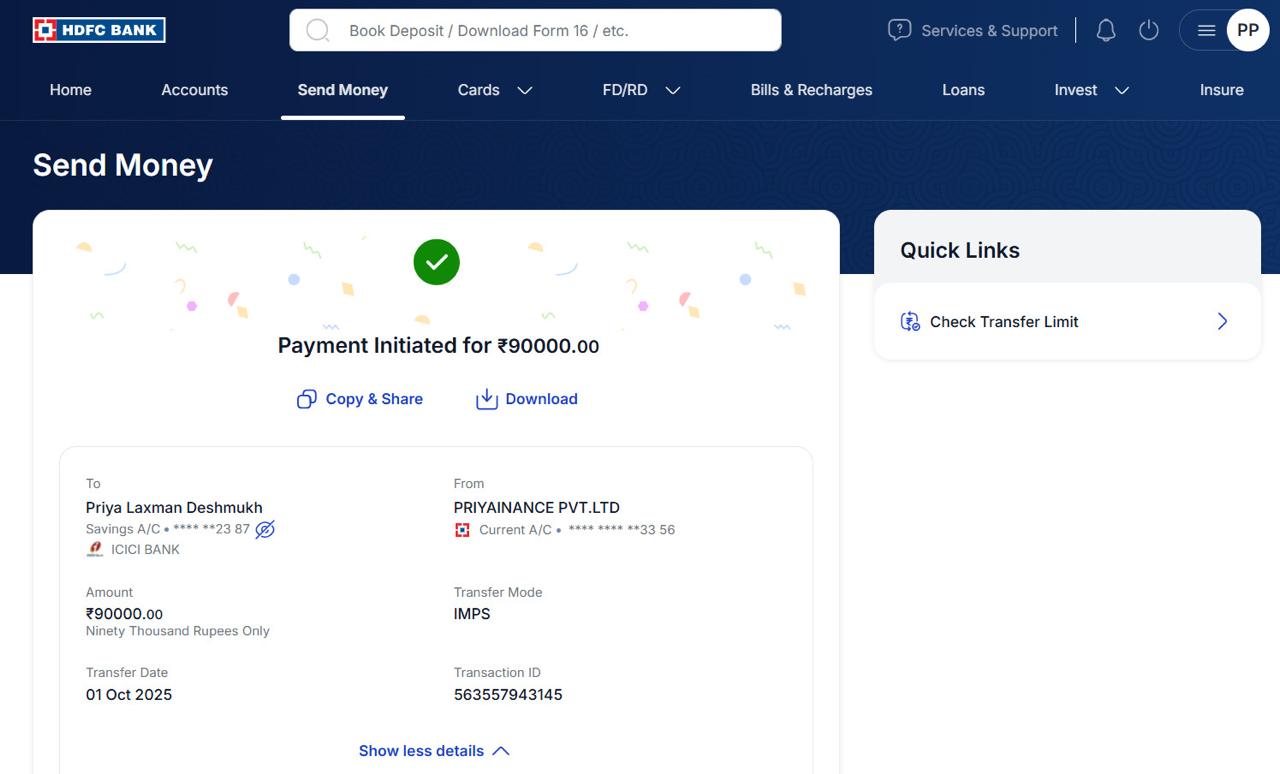Open the hamburger menu icon

[x=1206, y=30]
